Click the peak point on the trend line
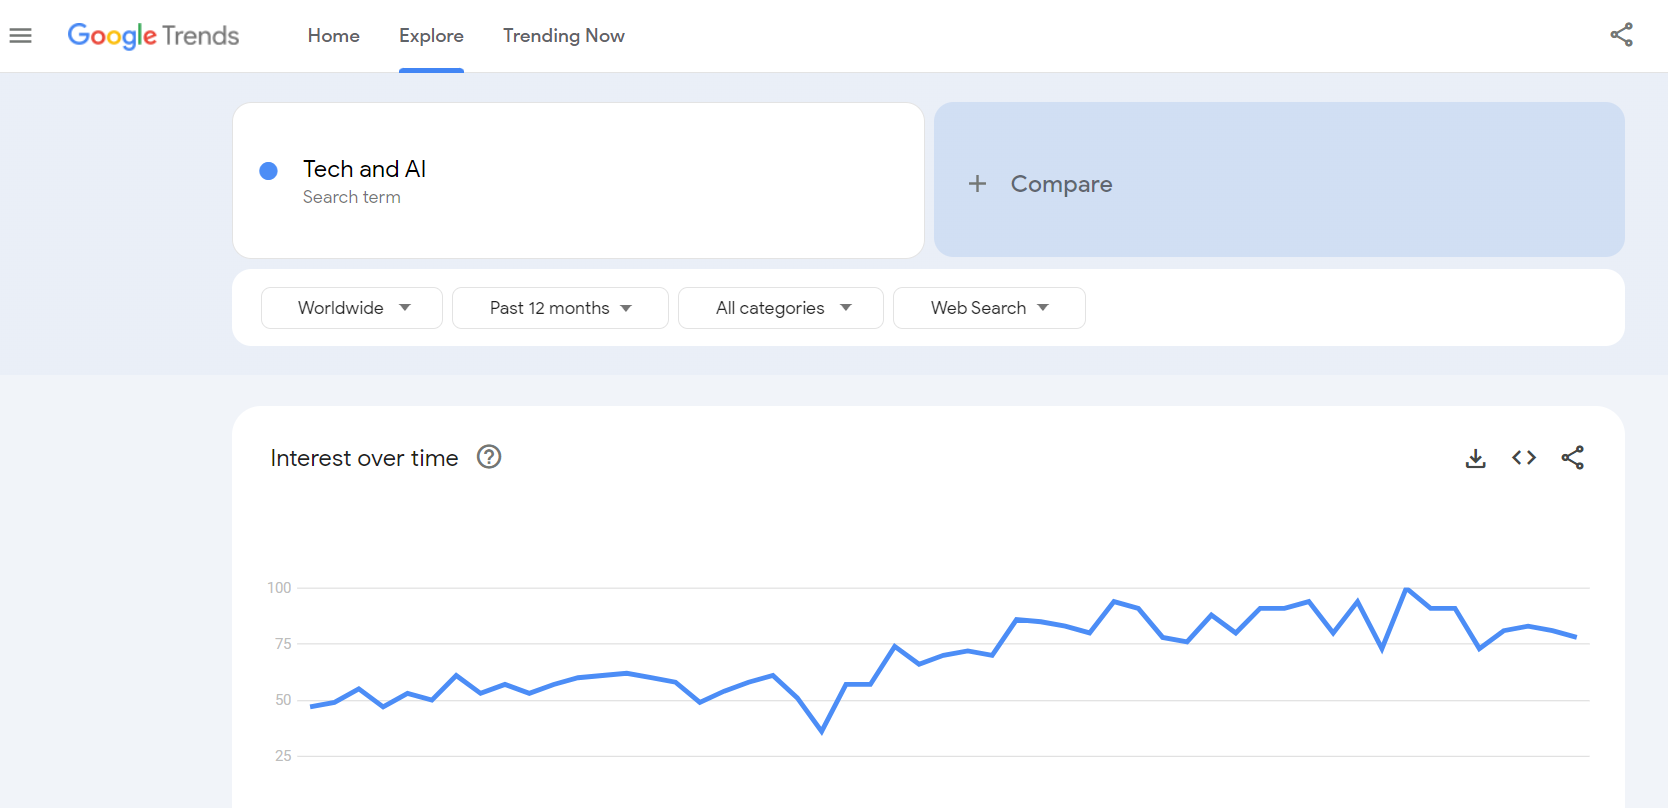The width and height of the screenshot is (1668, 808). [1406, 589]
